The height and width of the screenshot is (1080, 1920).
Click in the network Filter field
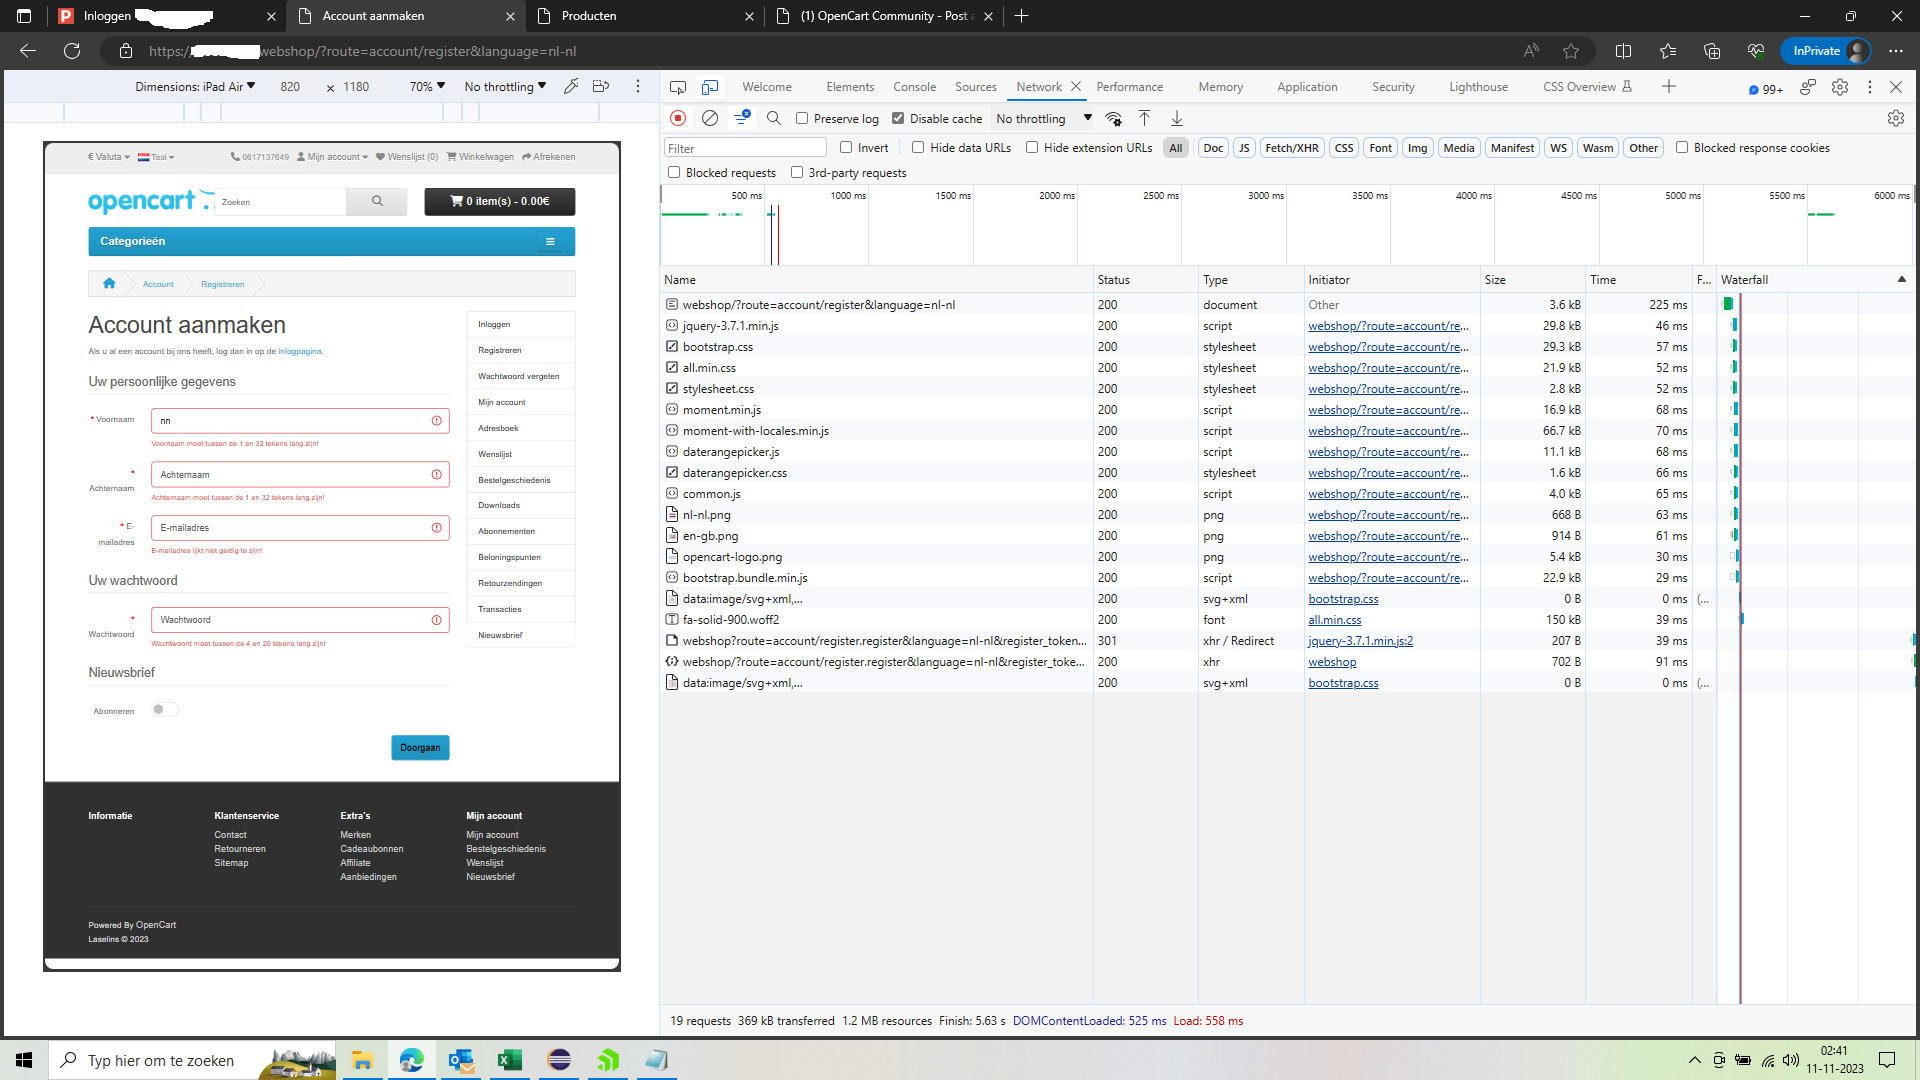click(745, 148)
